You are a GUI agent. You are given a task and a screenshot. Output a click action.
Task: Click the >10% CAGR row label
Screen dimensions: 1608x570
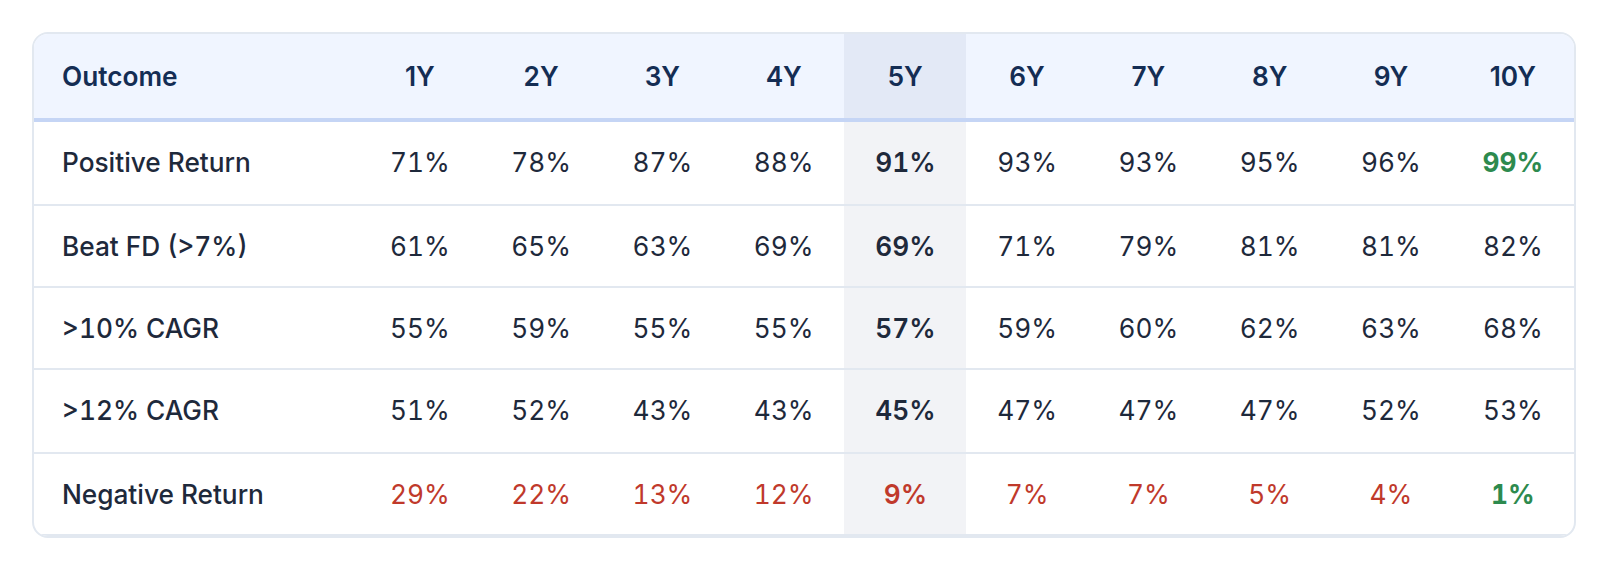tap(140, 329)
